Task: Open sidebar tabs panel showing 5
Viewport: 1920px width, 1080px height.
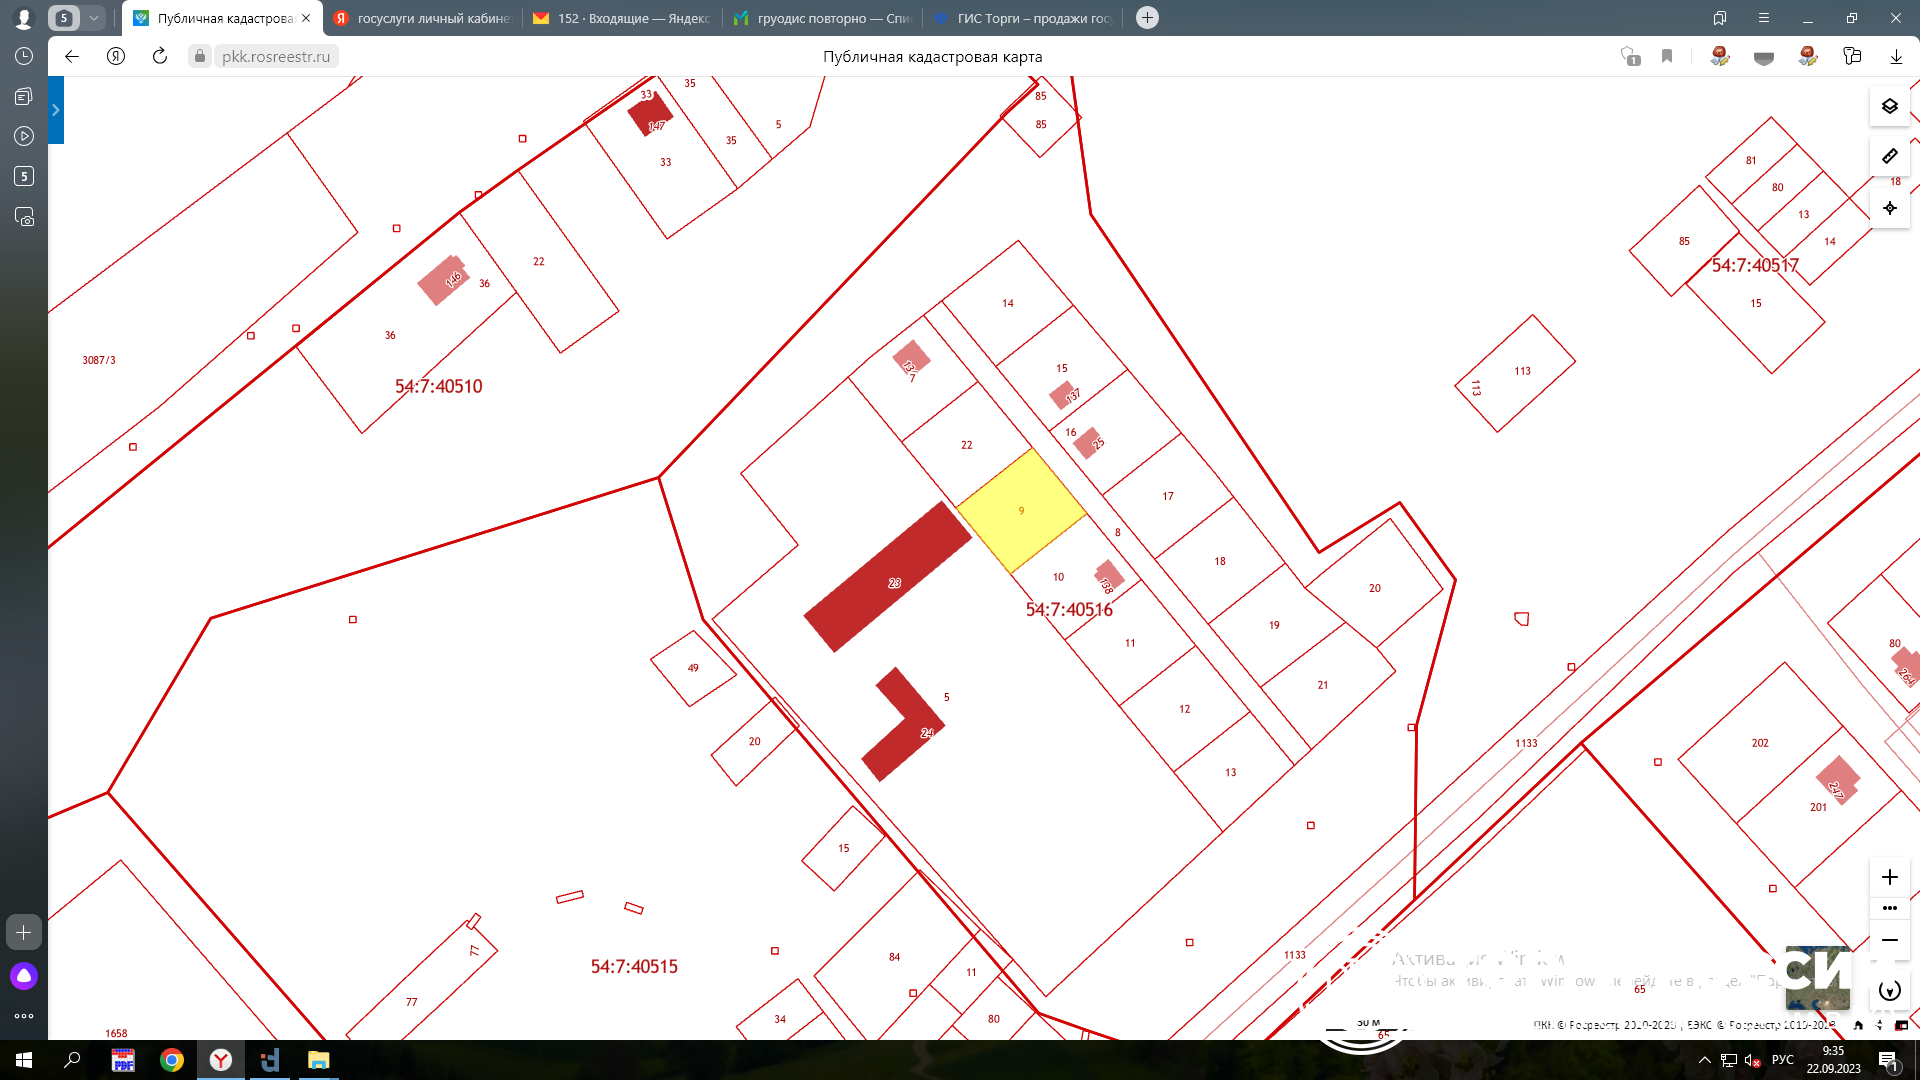Action: tap(24, 176)
